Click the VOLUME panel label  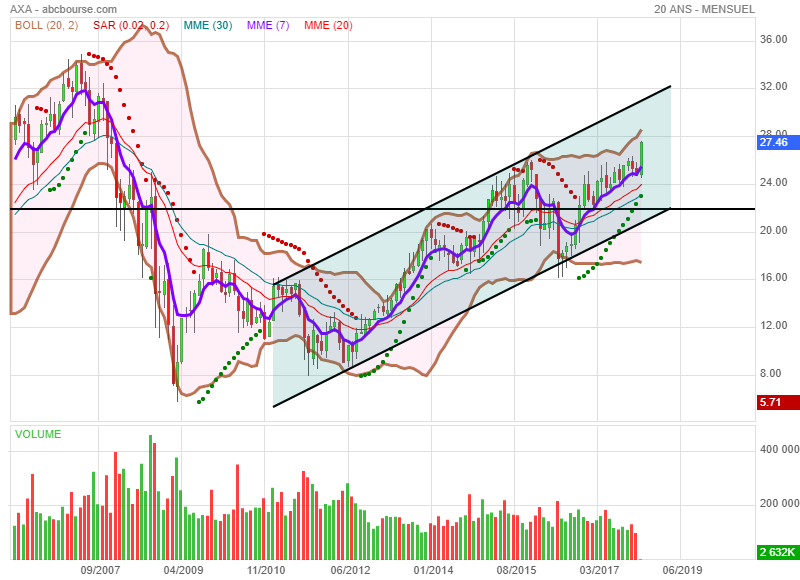point(38,434)
